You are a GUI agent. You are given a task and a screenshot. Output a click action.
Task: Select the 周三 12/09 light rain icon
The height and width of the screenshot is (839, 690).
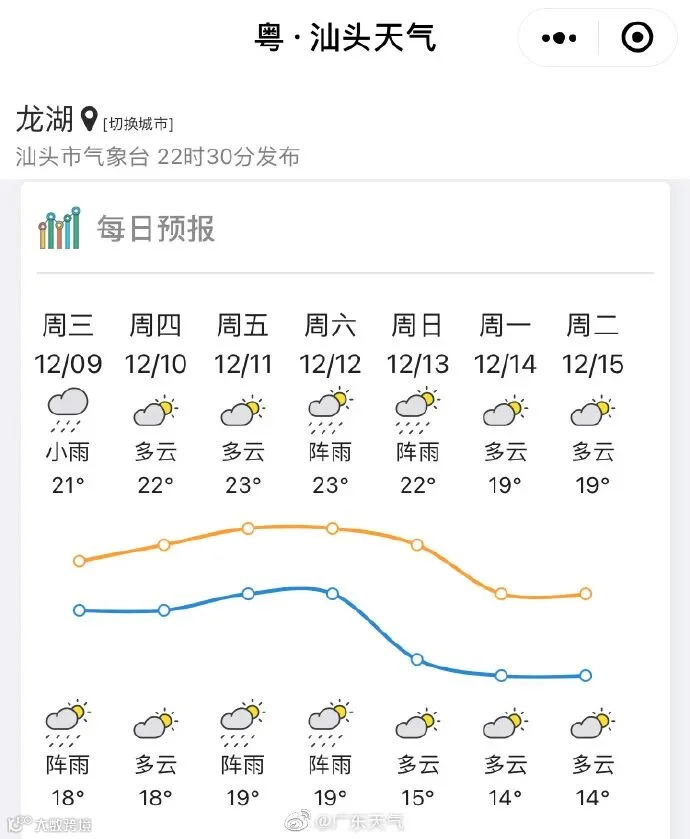pyautogui.click(x=68, y=411)
